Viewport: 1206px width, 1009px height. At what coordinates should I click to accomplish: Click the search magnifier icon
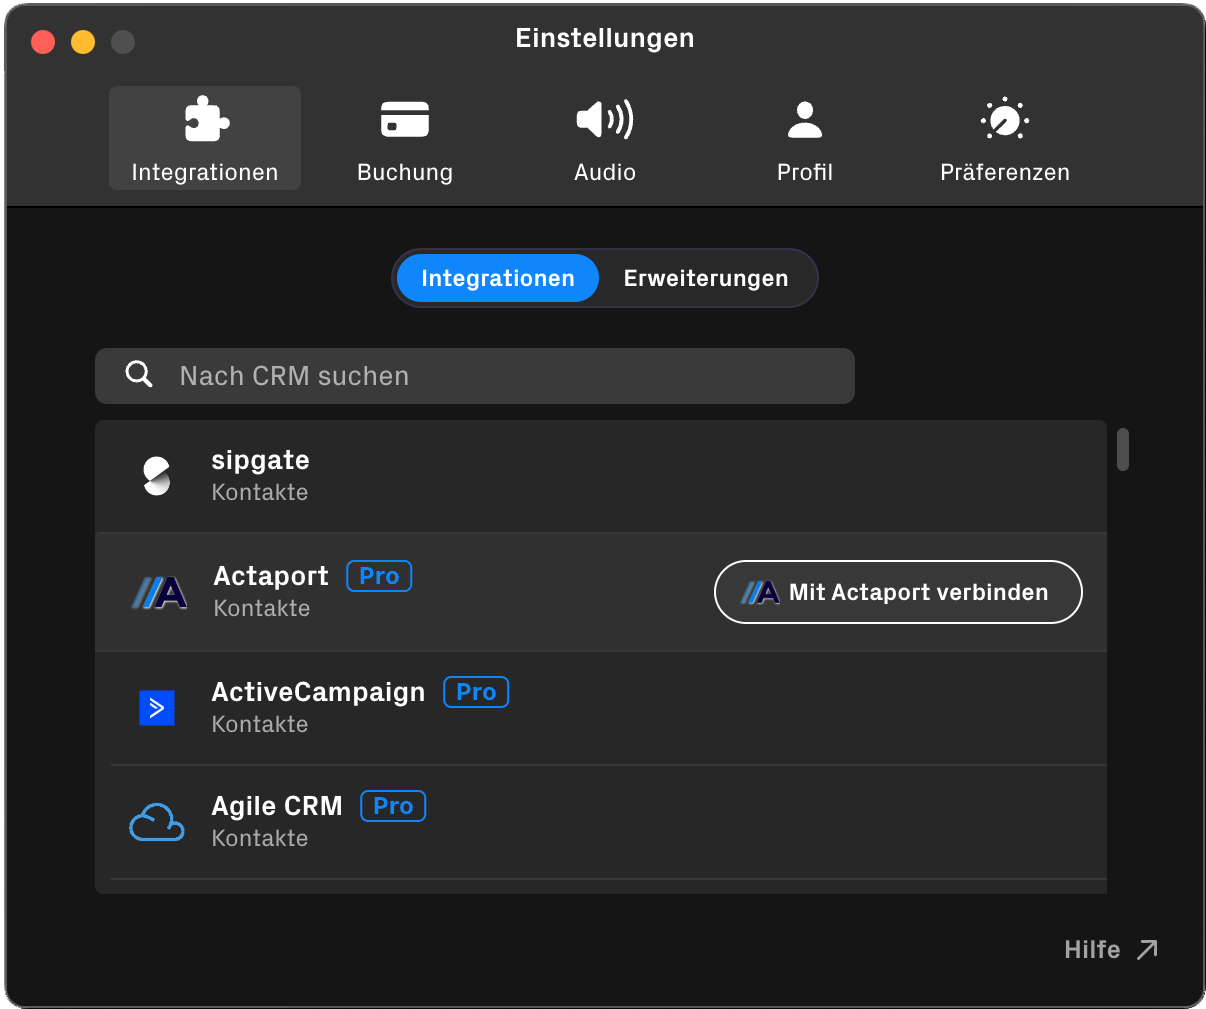(139, 373)
